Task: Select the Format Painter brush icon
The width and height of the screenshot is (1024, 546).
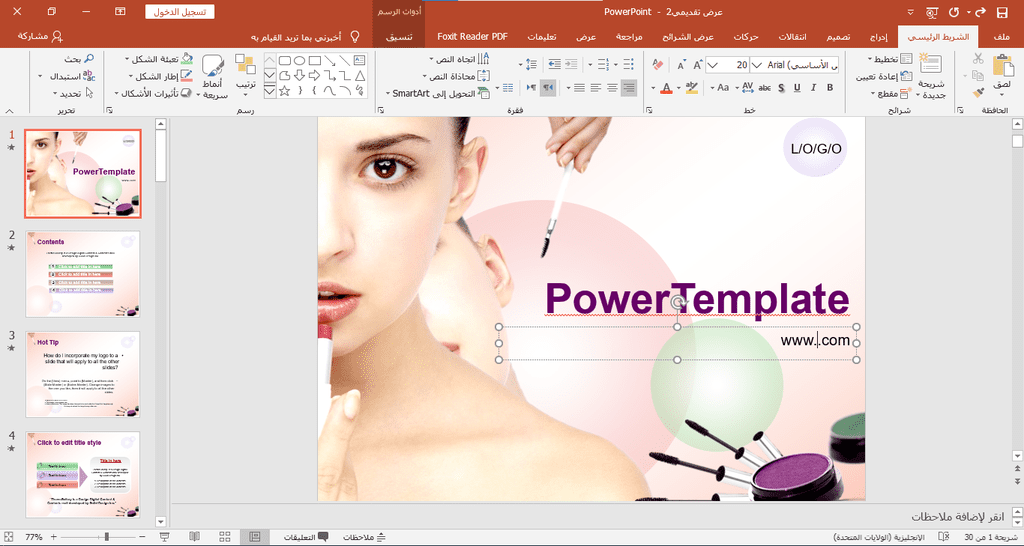Action: point(978,93)
